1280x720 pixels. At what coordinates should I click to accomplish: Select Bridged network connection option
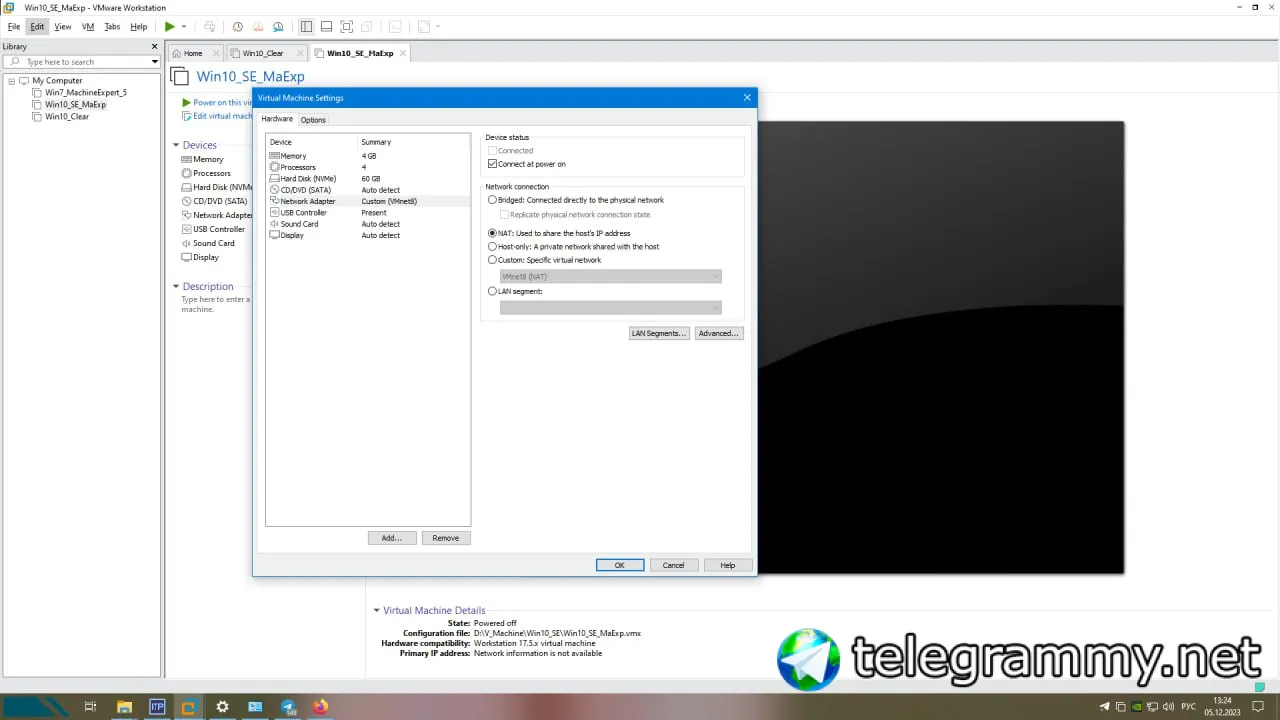[492, 200]
